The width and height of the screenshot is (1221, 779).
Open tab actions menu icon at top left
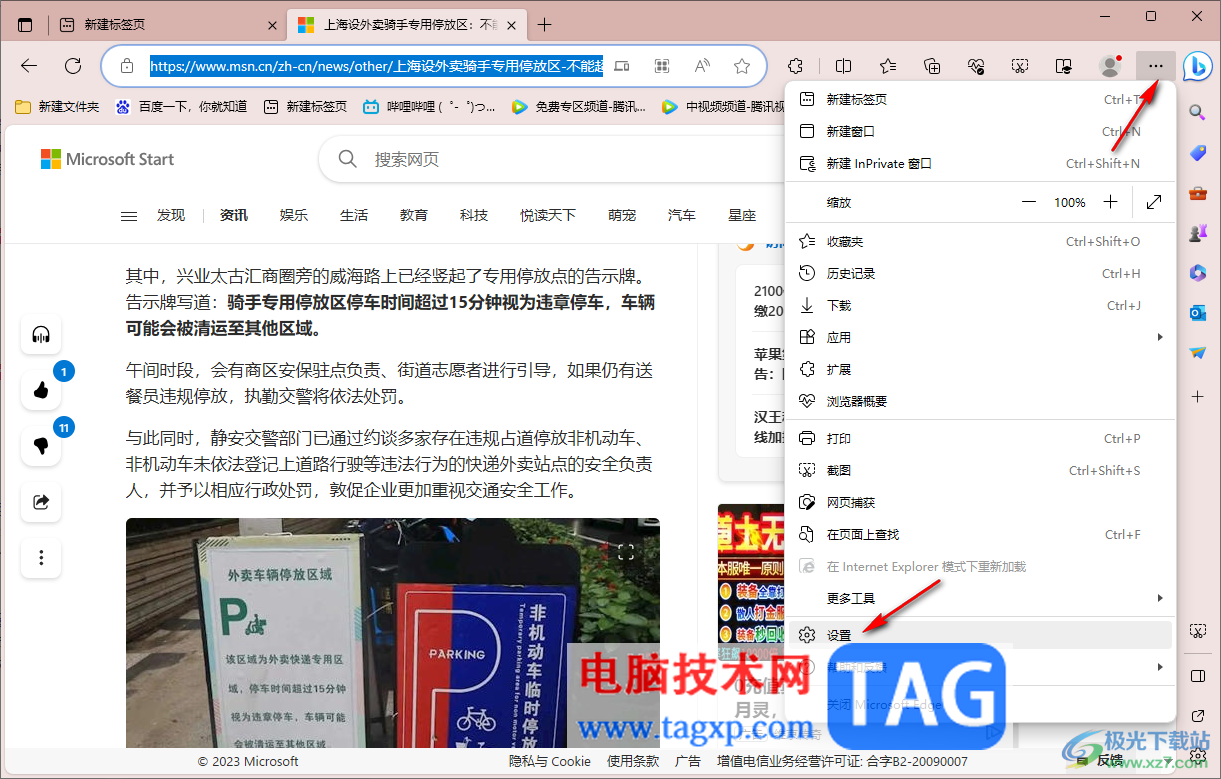[25, 25]
